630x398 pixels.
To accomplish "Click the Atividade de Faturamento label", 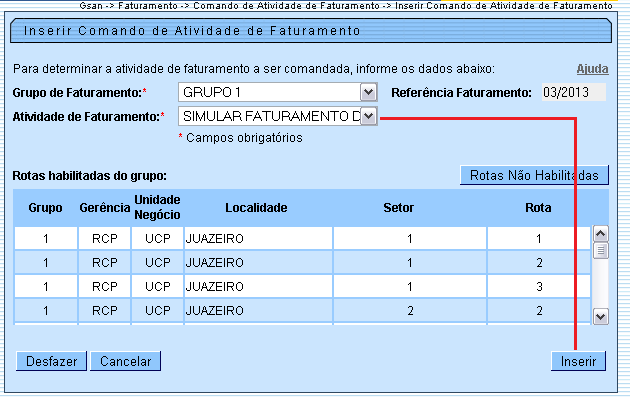I will 89,117.
